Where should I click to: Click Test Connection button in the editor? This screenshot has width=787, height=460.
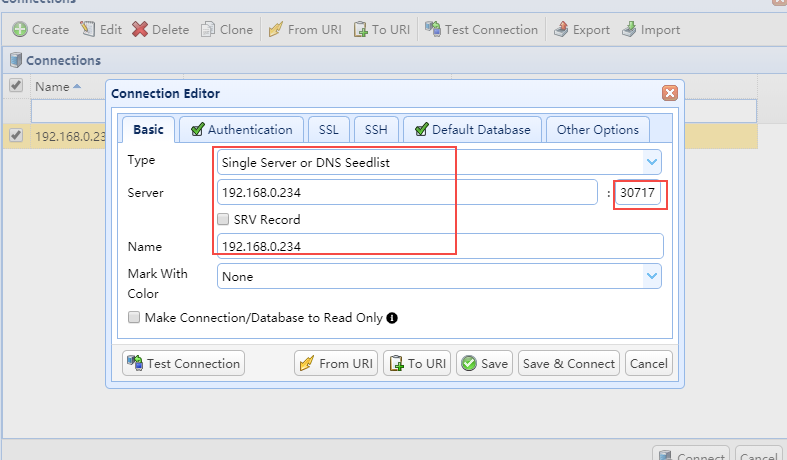click(x=183, y=363)
